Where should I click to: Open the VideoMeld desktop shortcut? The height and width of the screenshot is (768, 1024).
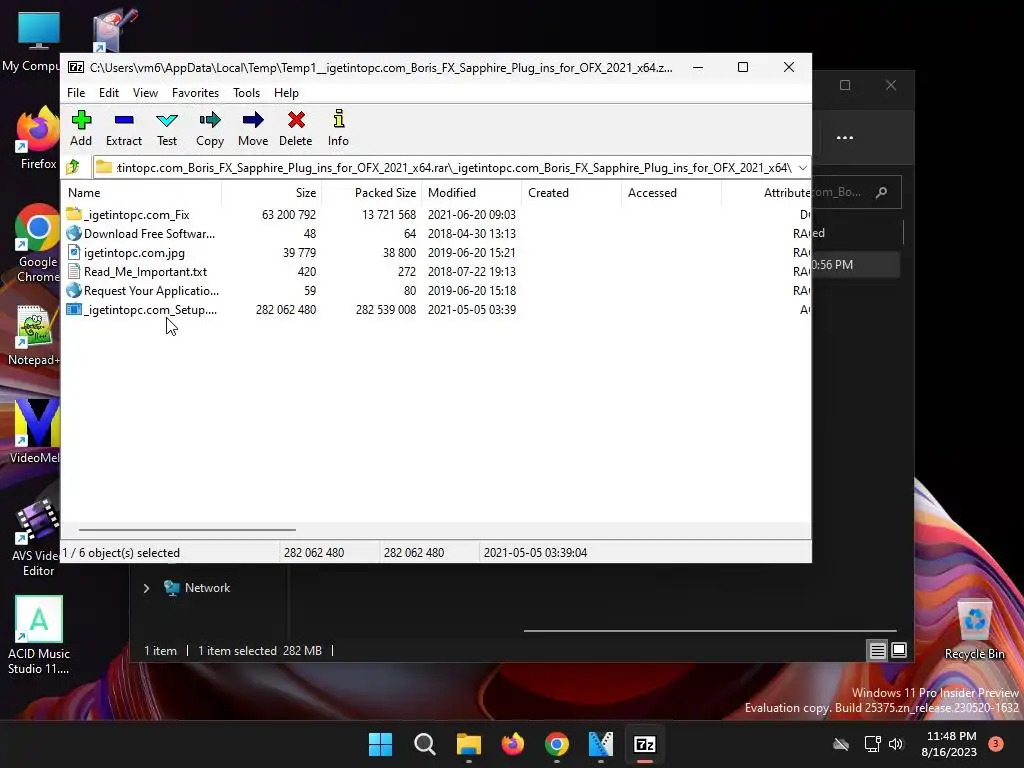click(x=36, y=431)
